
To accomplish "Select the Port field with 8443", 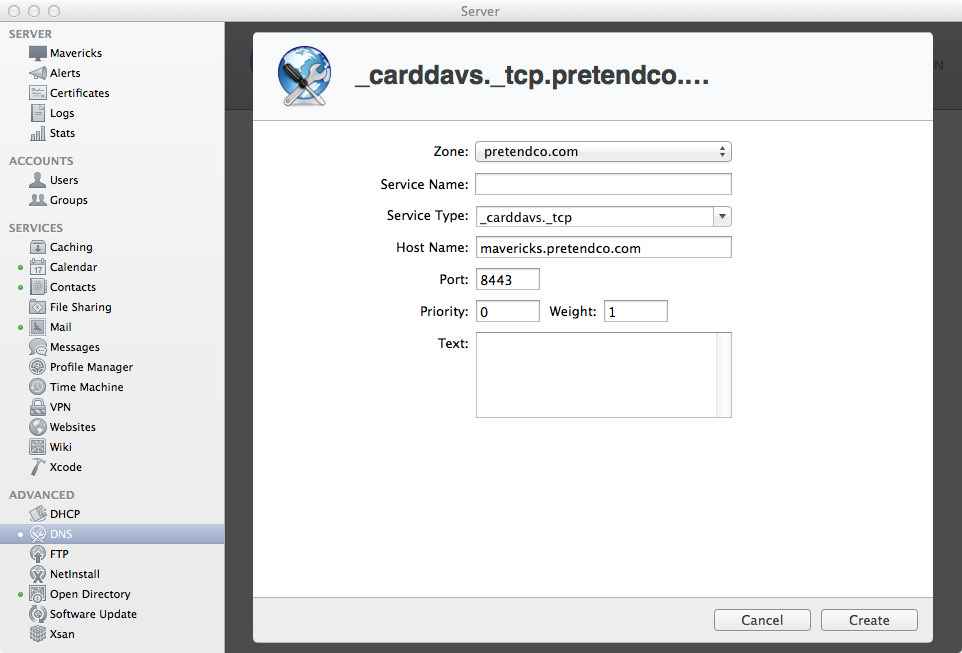I will pyautogui.click(x=508, y=279).
